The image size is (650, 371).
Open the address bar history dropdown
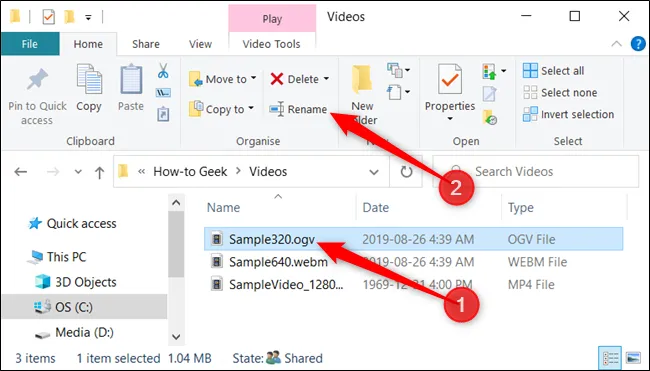(x=374, y=172)
